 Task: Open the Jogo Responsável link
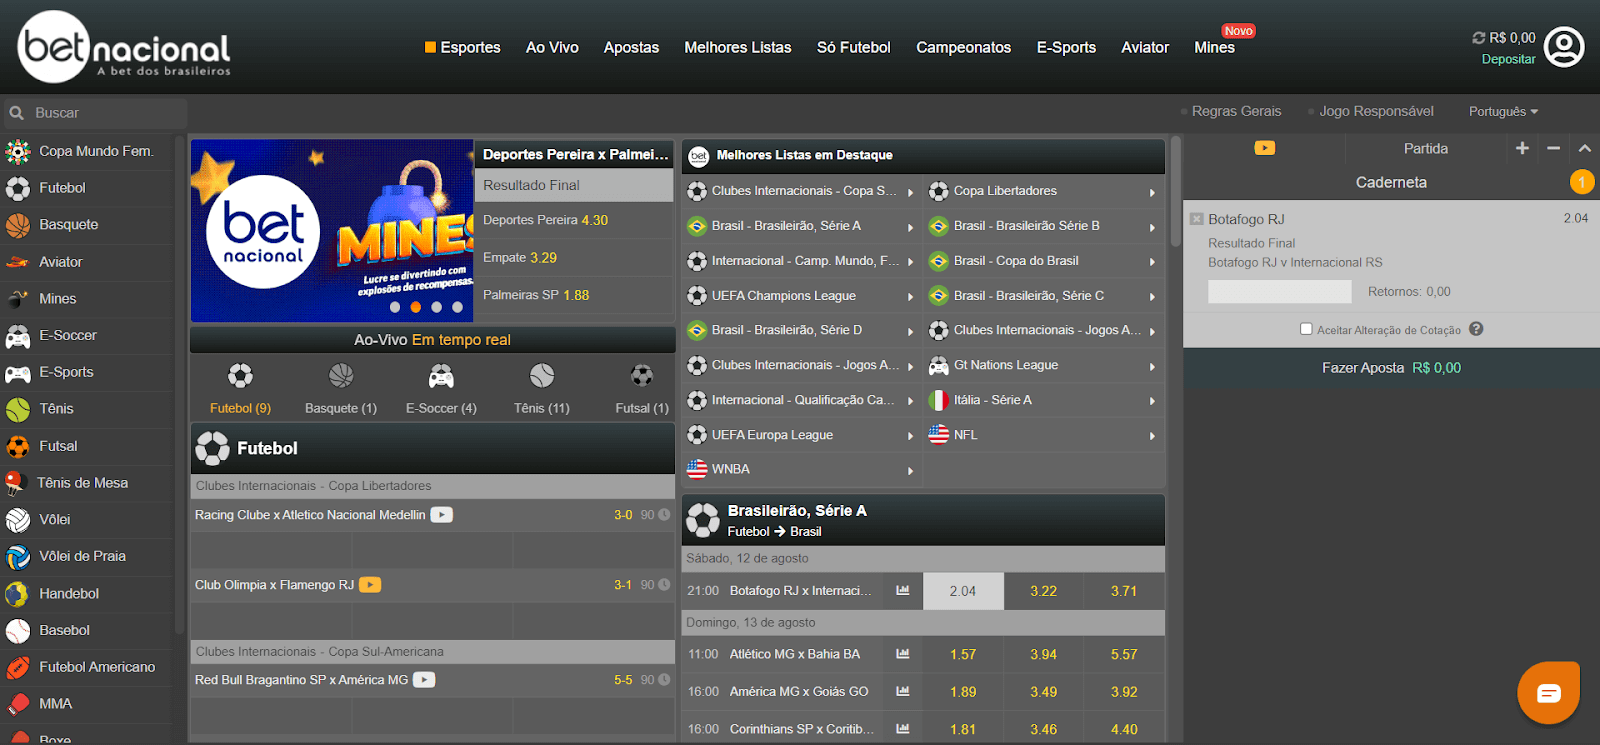pyautogui.click(x=1376, y=111)
